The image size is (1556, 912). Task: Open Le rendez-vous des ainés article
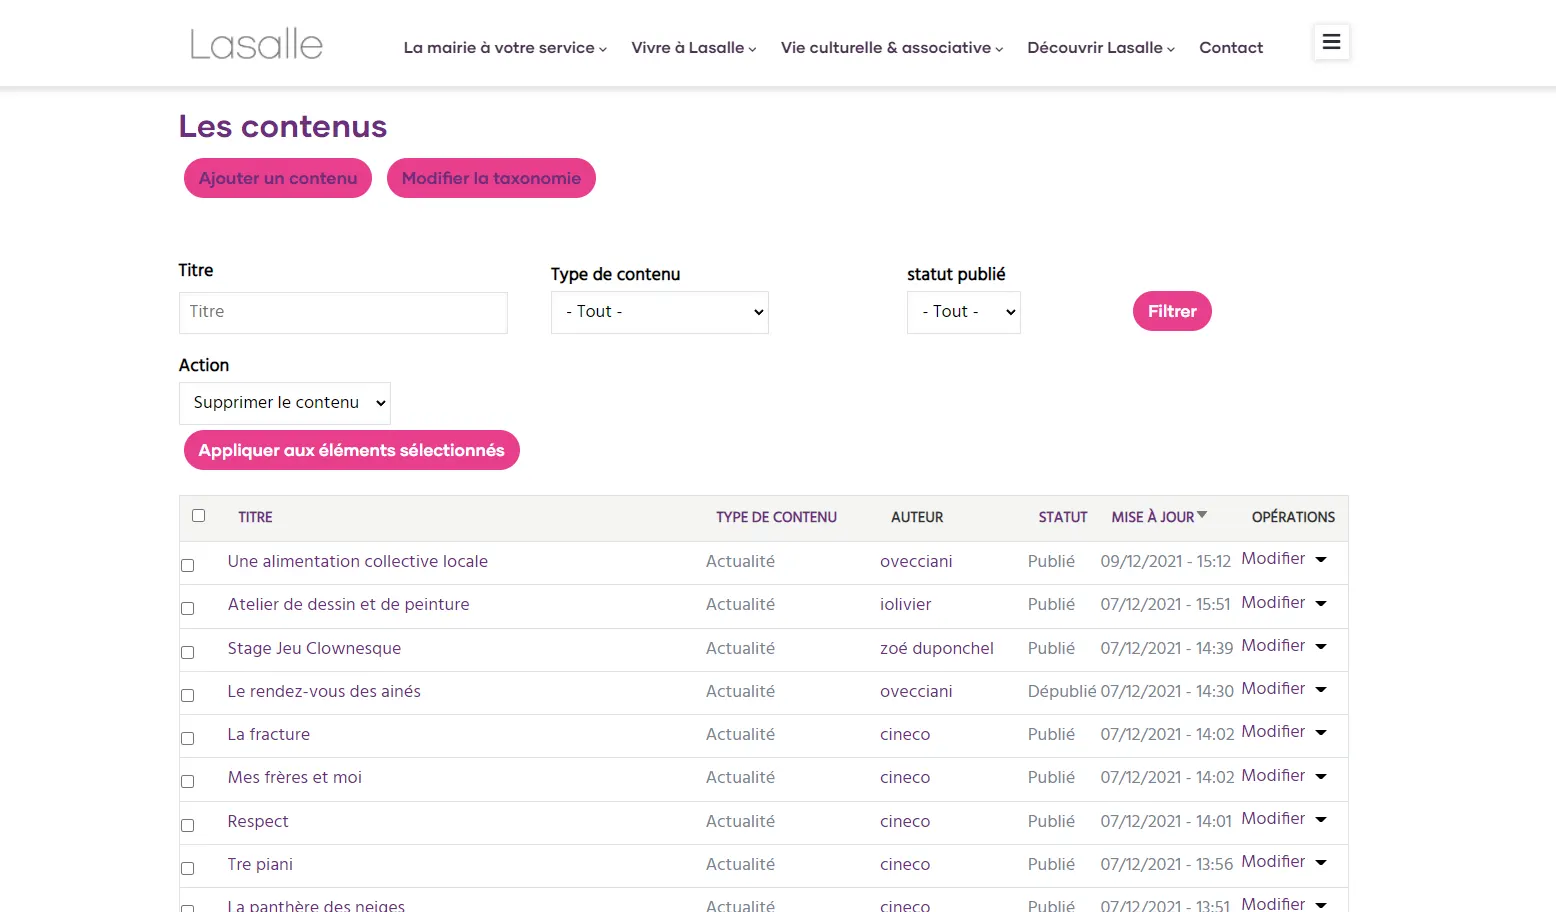click(324, 691)
